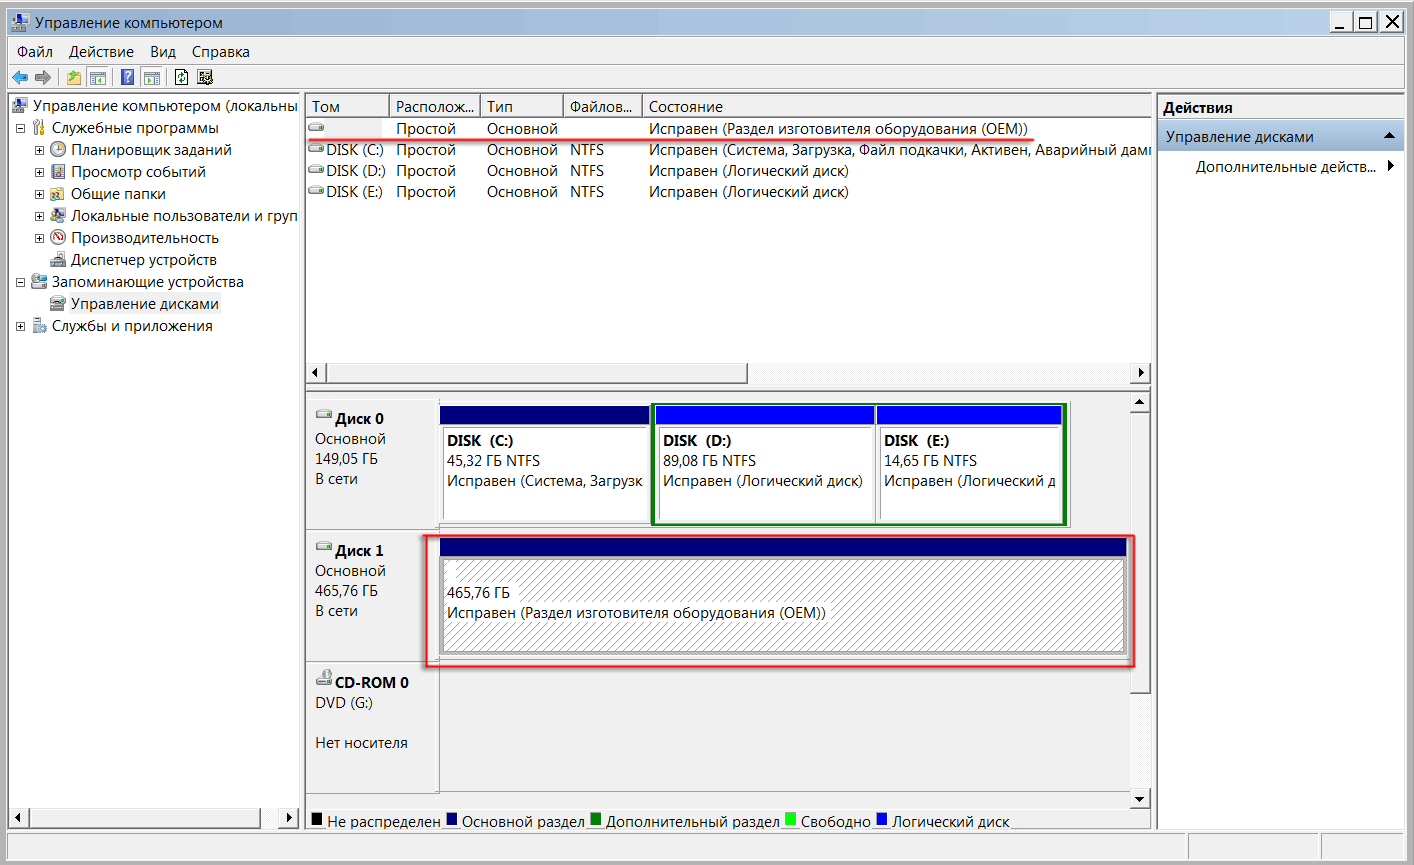Image resolution: width=1414 pixels, height=865 pixels.
Task: Collapse the Управление дисками actions section
Action: point(1389,136)
